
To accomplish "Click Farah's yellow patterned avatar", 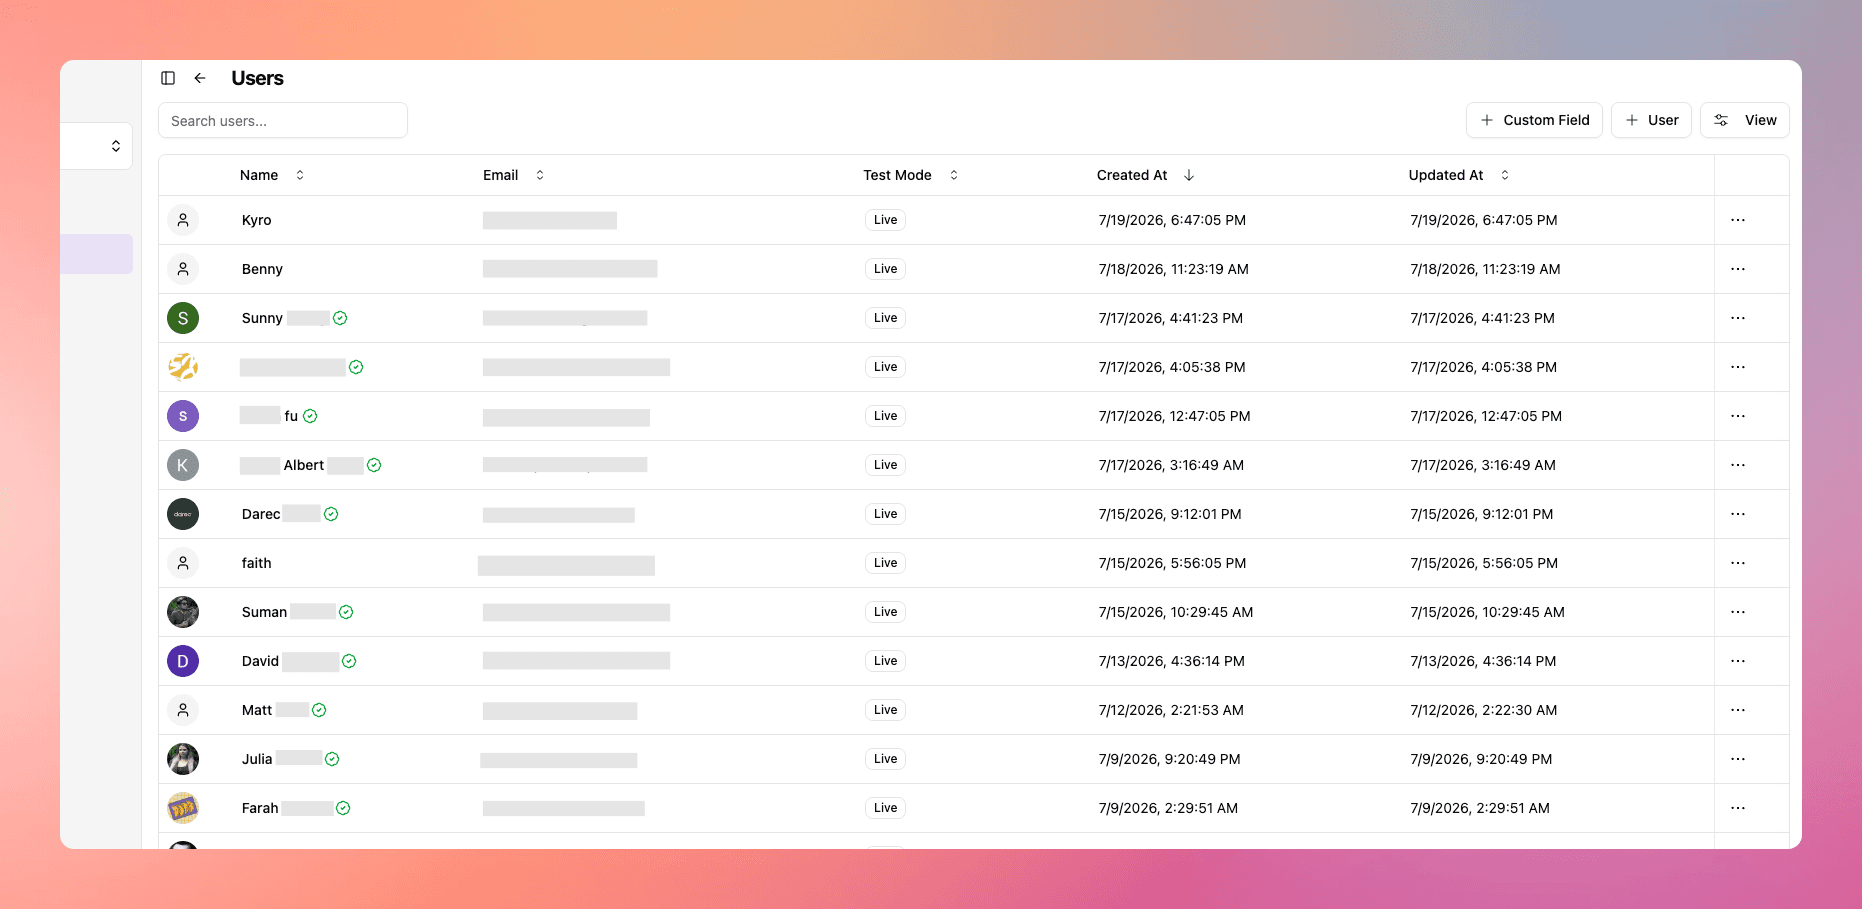I will coord(183,808).
